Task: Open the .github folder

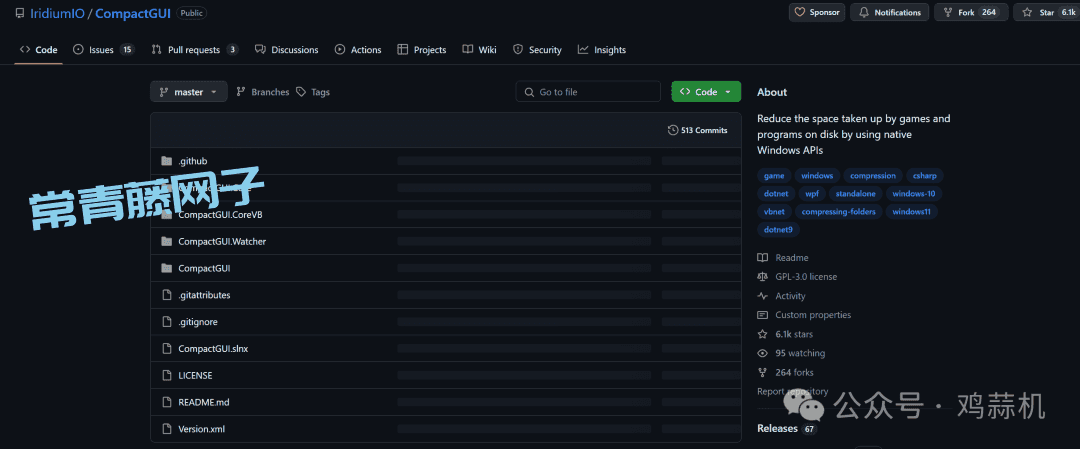Action: (193, 160)
